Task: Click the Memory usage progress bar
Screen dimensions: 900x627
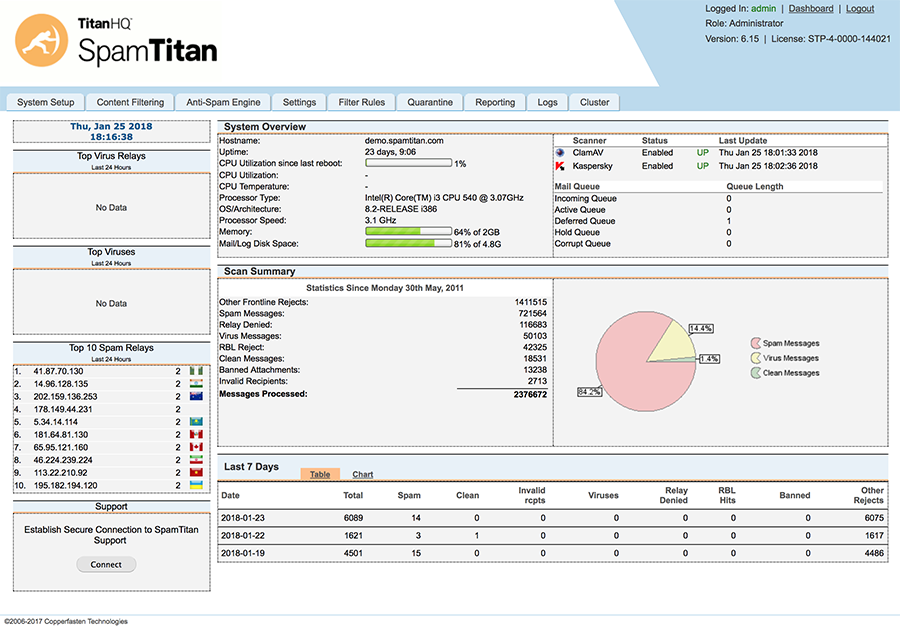Action: pos(408,231)
